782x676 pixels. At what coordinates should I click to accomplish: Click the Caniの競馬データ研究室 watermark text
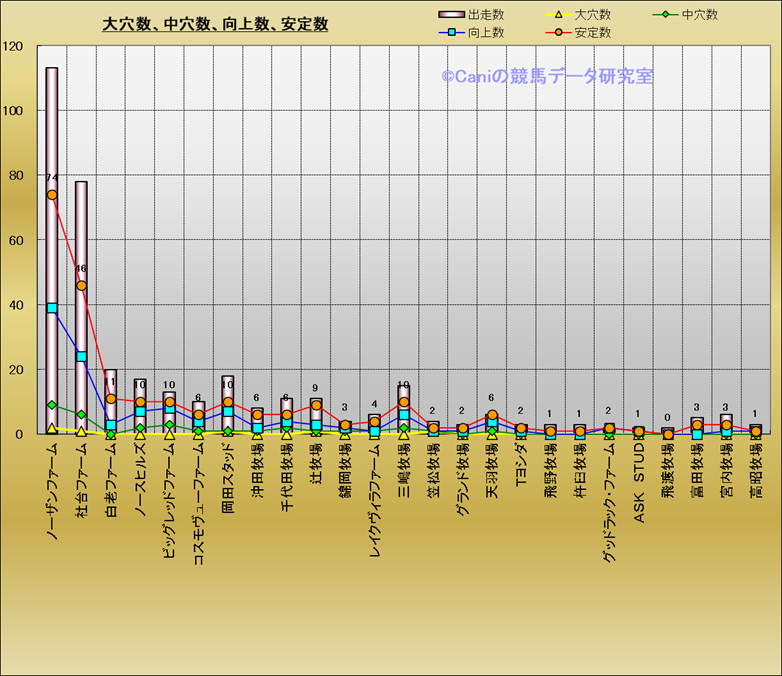click(547, 76)
